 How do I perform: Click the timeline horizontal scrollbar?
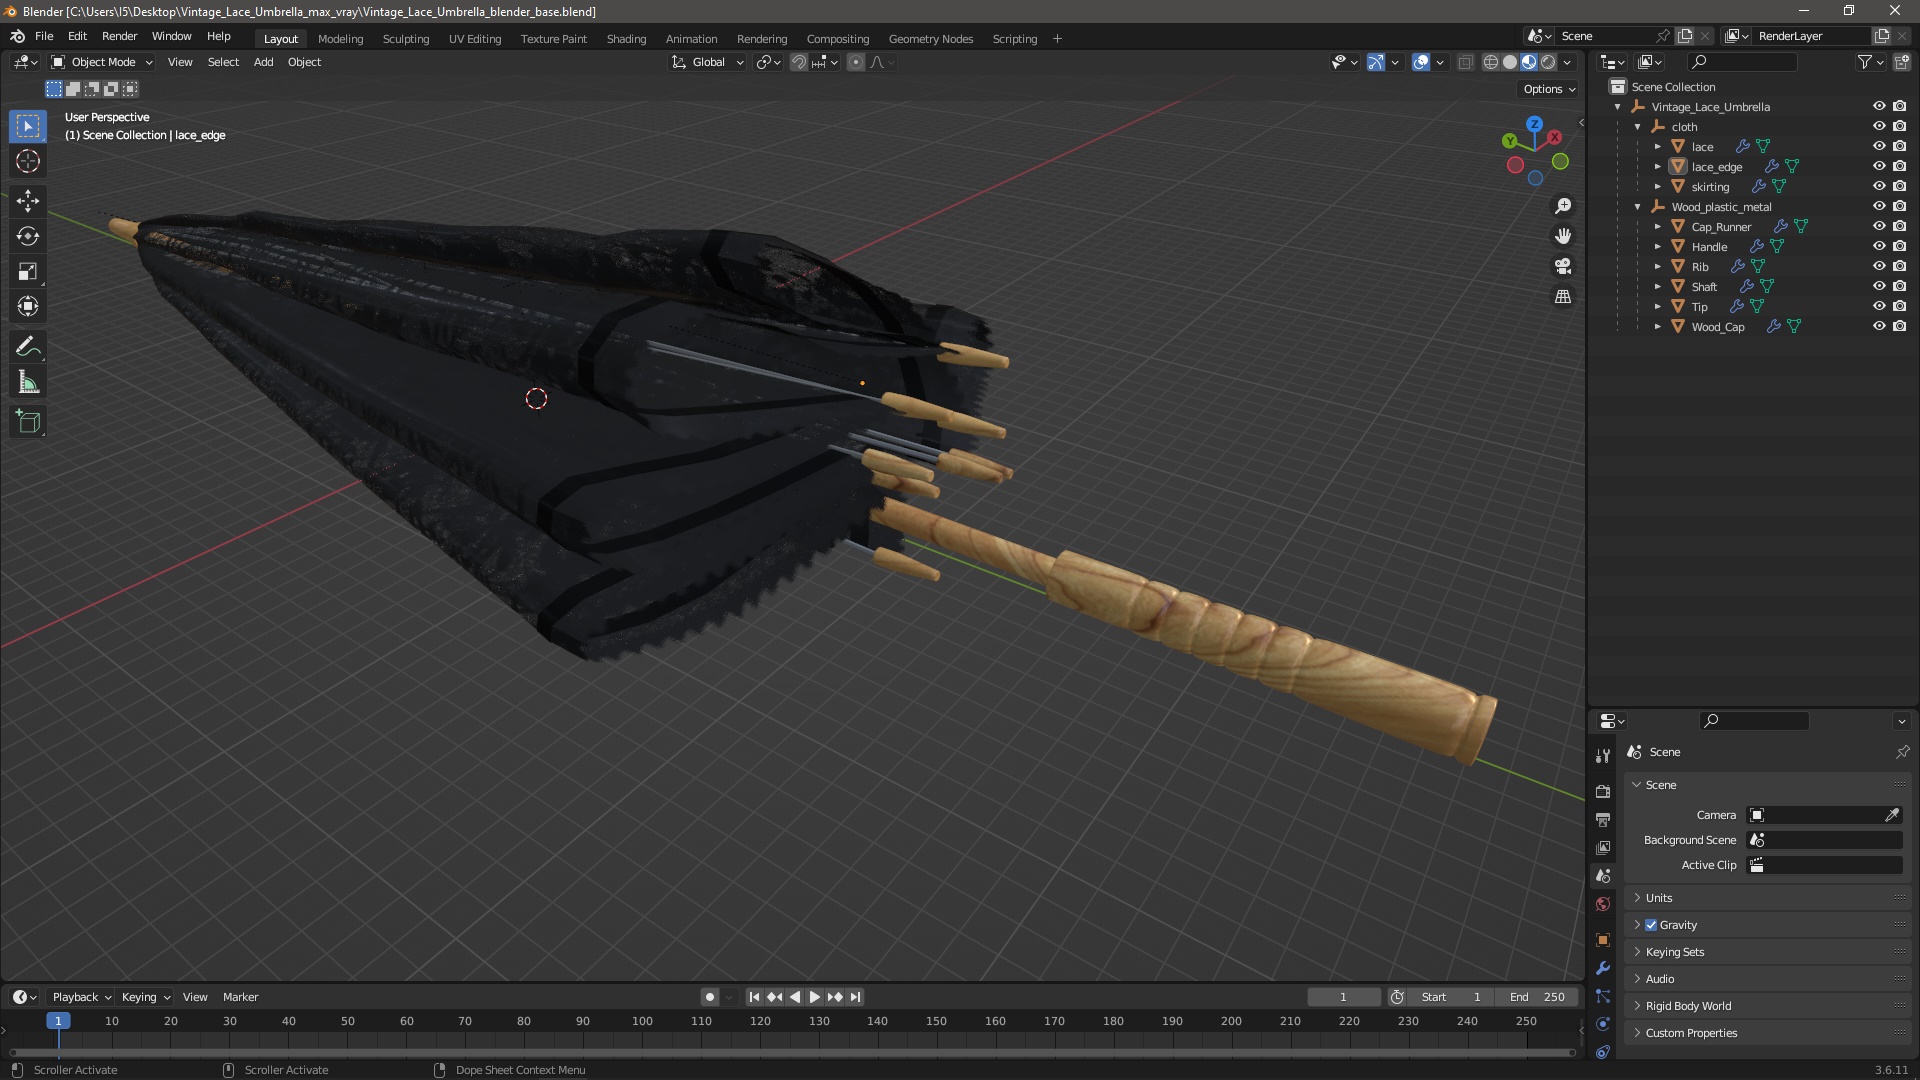(x=790, y=1052)
